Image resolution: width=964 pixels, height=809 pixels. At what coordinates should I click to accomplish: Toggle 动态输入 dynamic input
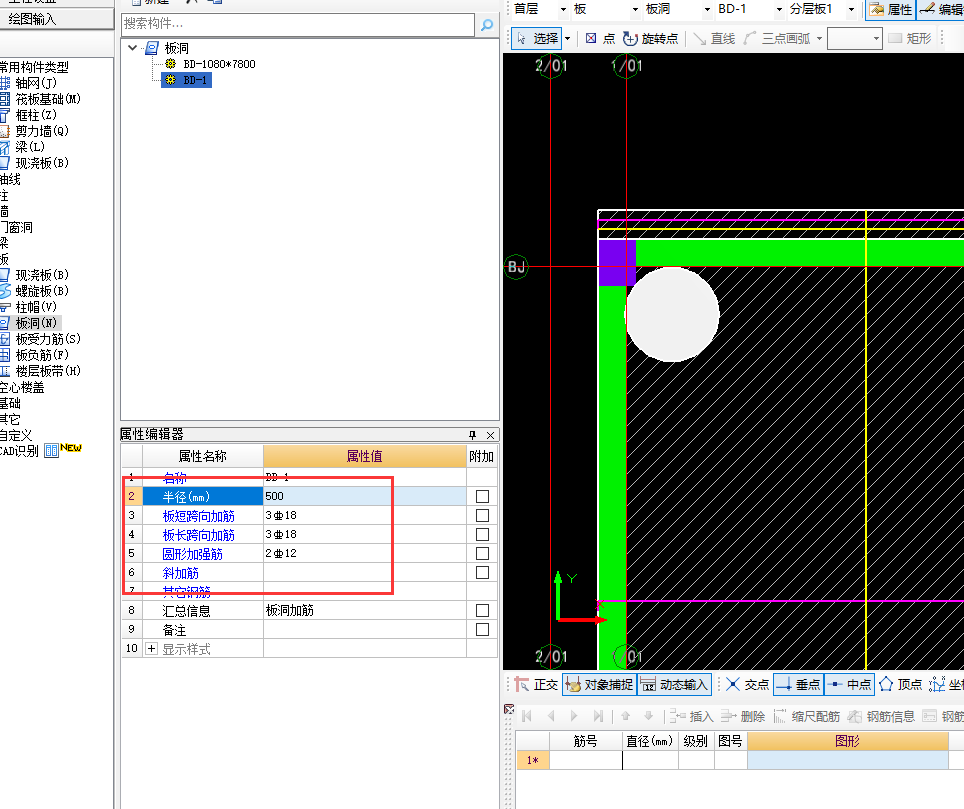point(674,684)
